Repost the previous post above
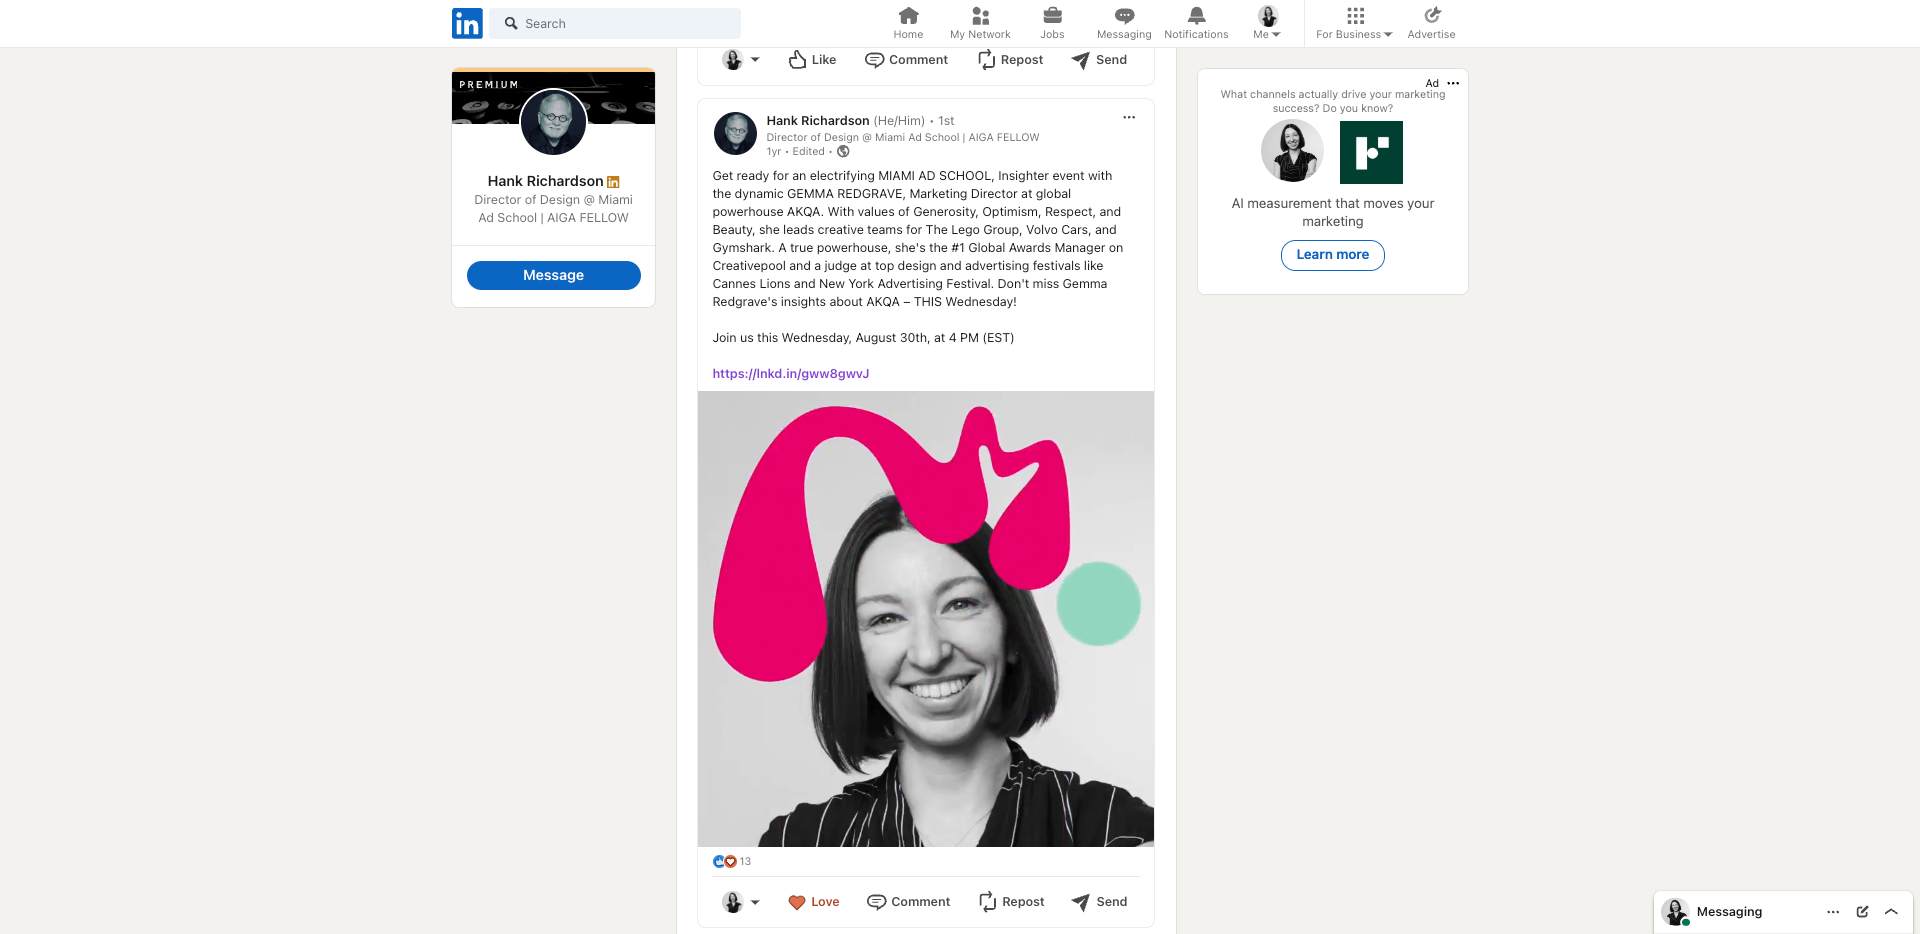 coord(1010,60)
